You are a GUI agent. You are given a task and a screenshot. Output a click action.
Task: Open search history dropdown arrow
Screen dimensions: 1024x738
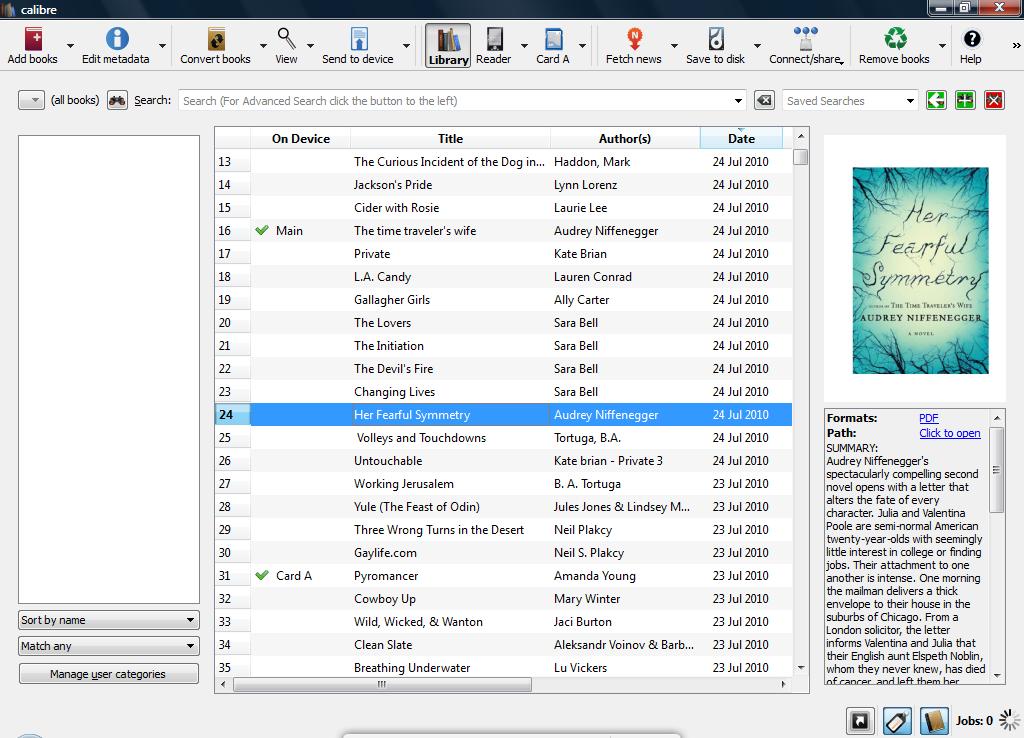pyautogui.click(x=738, y=101)
